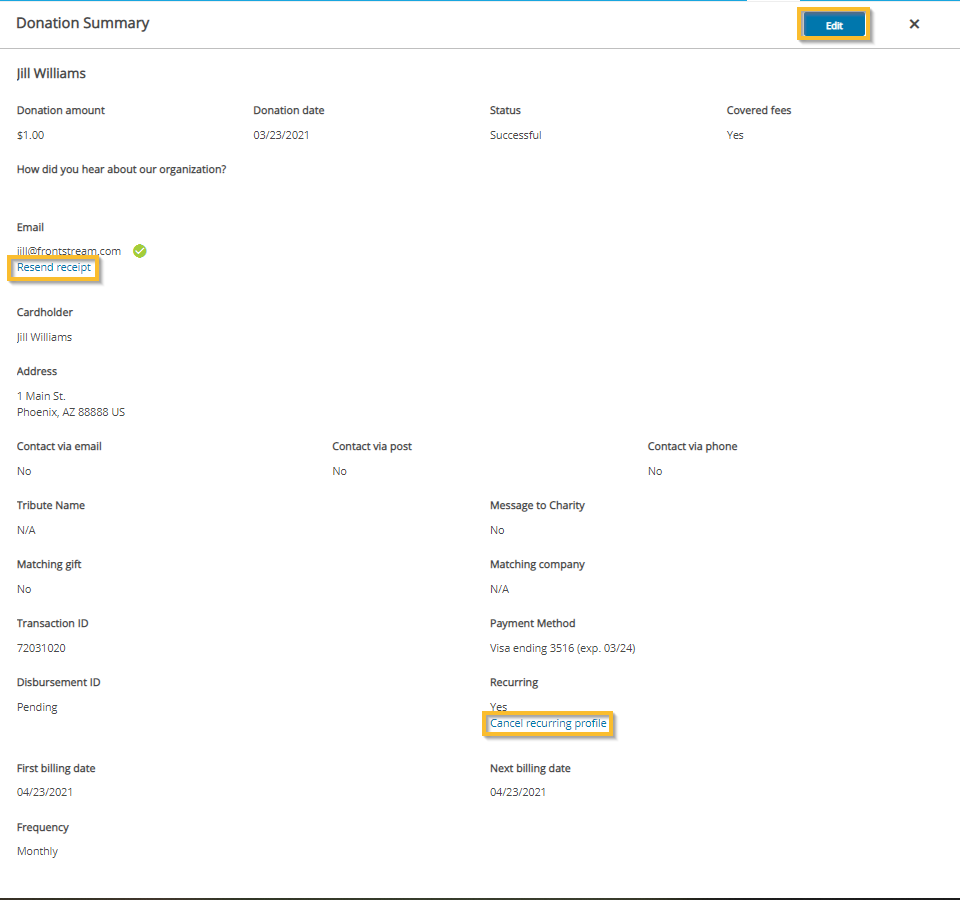The image size is (960, 900).
Task: Click the Contact via phone label
Action: (692, 446)
